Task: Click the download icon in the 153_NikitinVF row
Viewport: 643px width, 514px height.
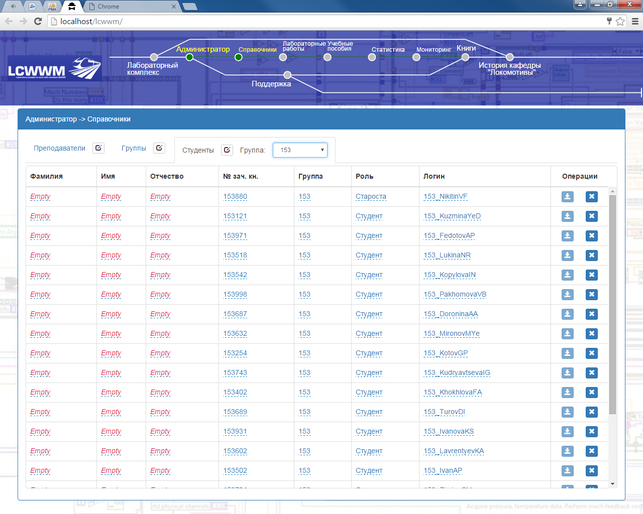Action: click(x=568, y=197)
